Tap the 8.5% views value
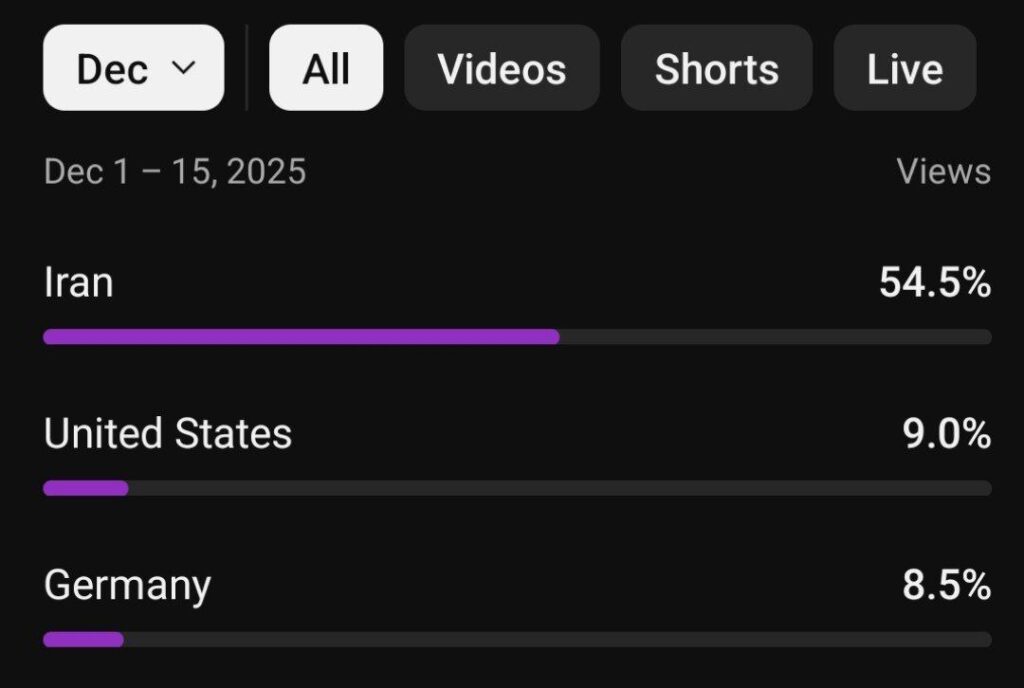 [946, 585]
